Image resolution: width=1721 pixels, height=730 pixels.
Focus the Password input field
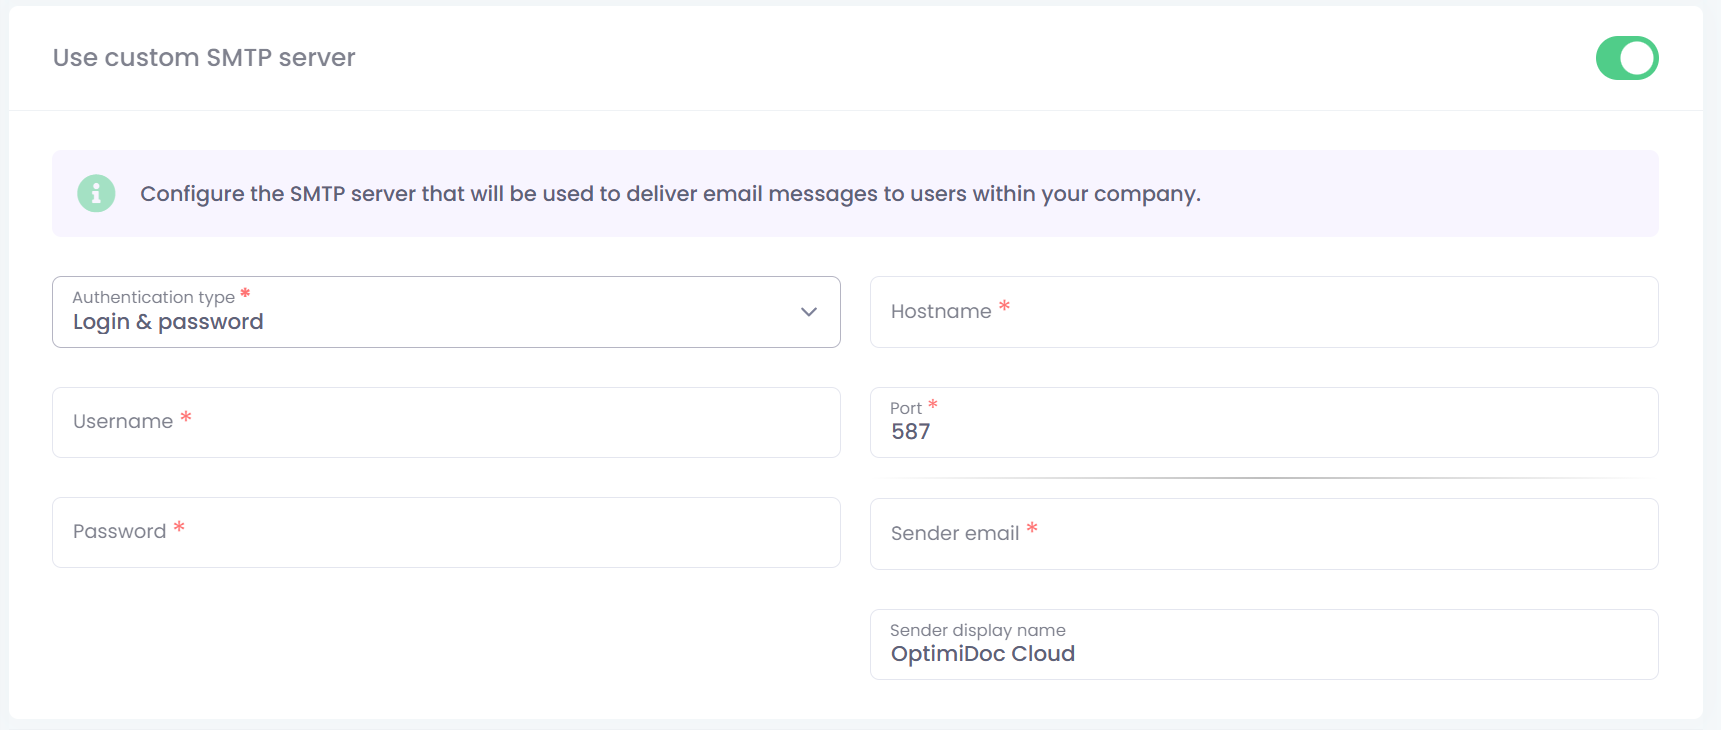coord(446,533)
